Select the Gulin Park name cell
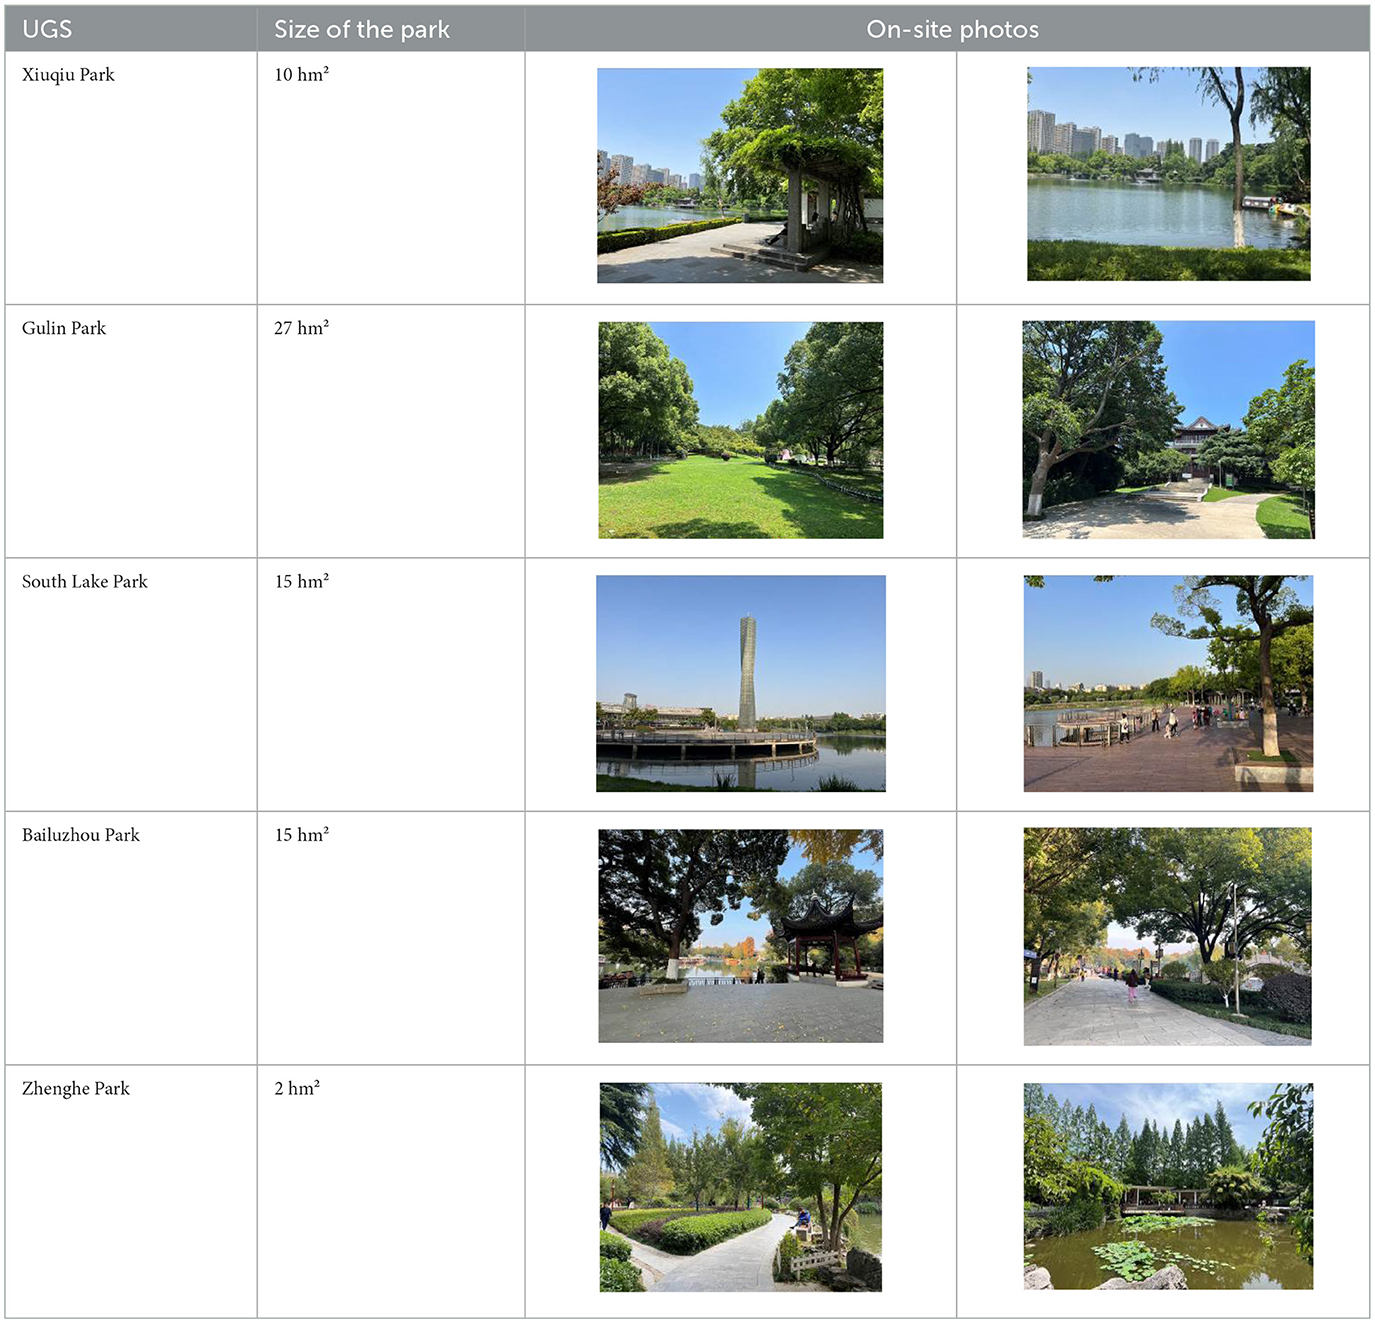This screenshot has width=1375, height=1324. click(64, 328)
